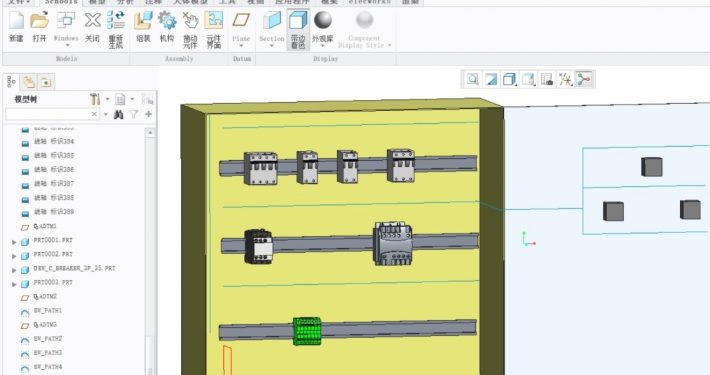Open the View Manager icon in view toolbar
The height and width of the screenshot is (375, 710).
click(547, 80)
